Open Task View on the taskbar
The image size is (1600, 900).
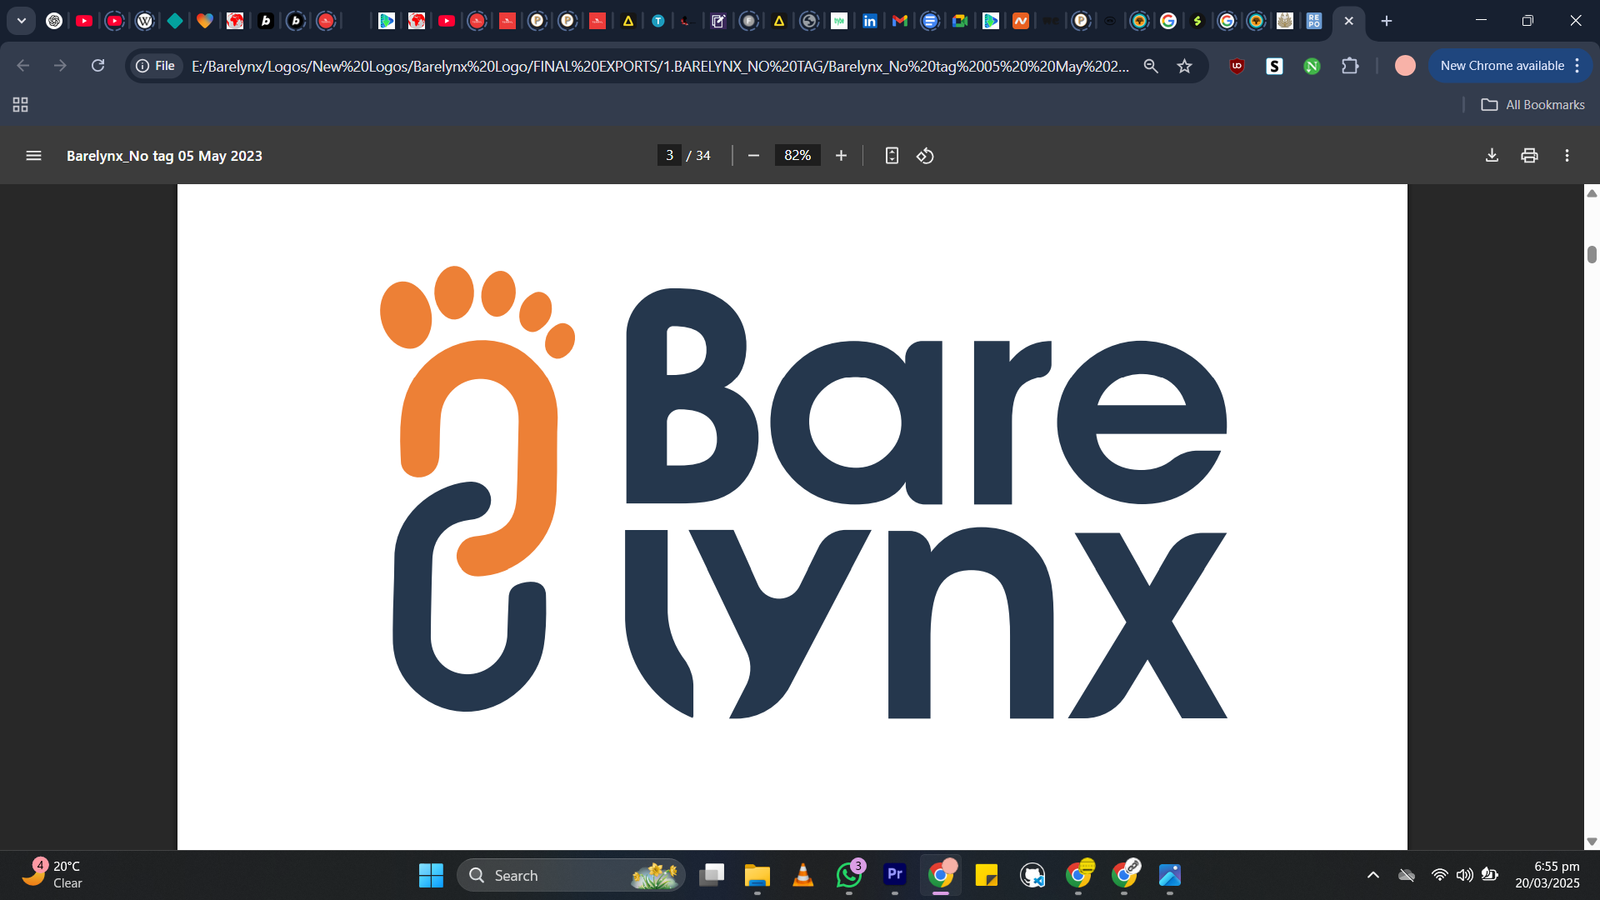pyautogui.click(x=712, y=875)
